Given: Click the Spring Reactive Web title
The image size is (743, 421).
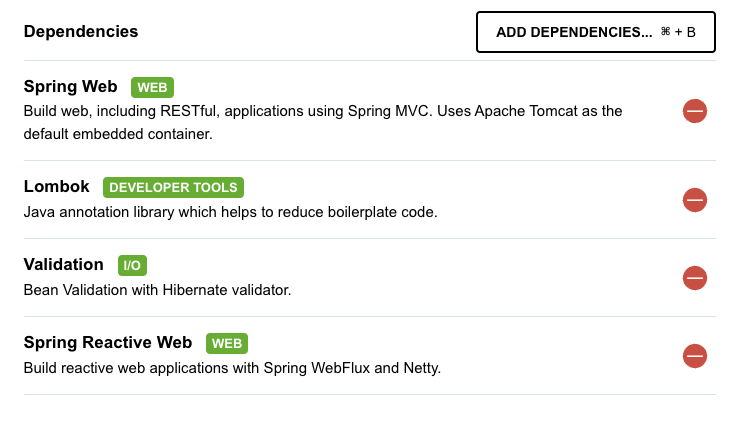Looking at the screenshot, I should tap(107, 342).
